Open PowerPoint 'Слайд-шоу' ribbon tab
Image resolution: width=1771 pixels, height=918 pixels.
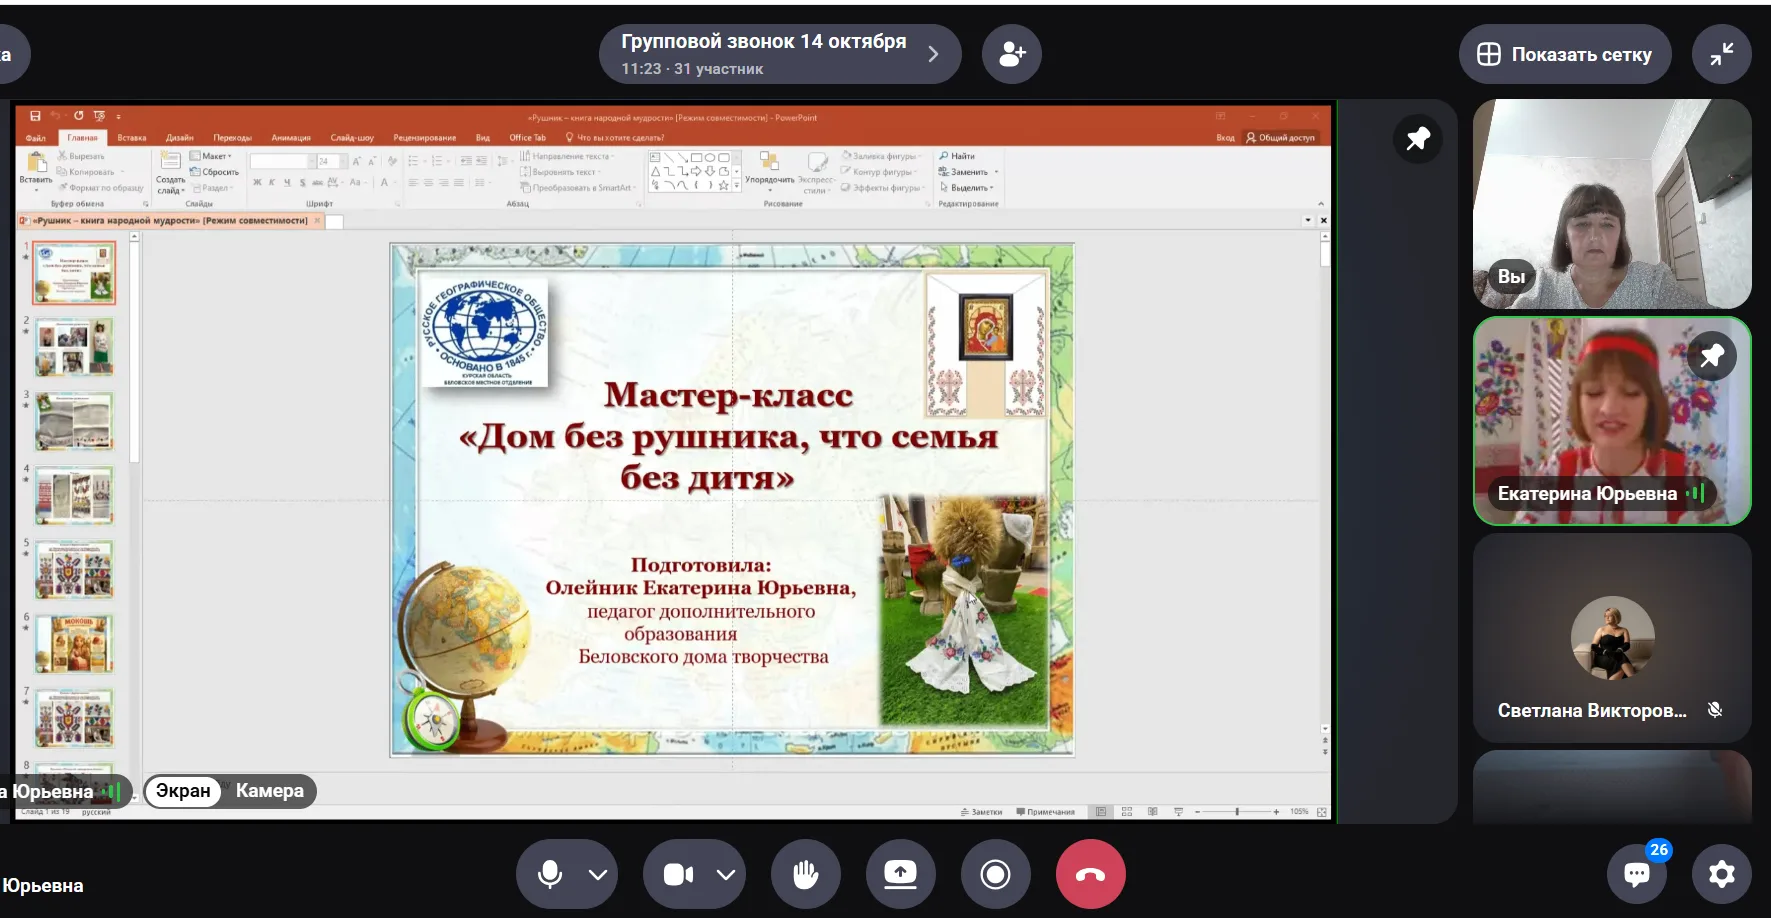click(352, 138)
